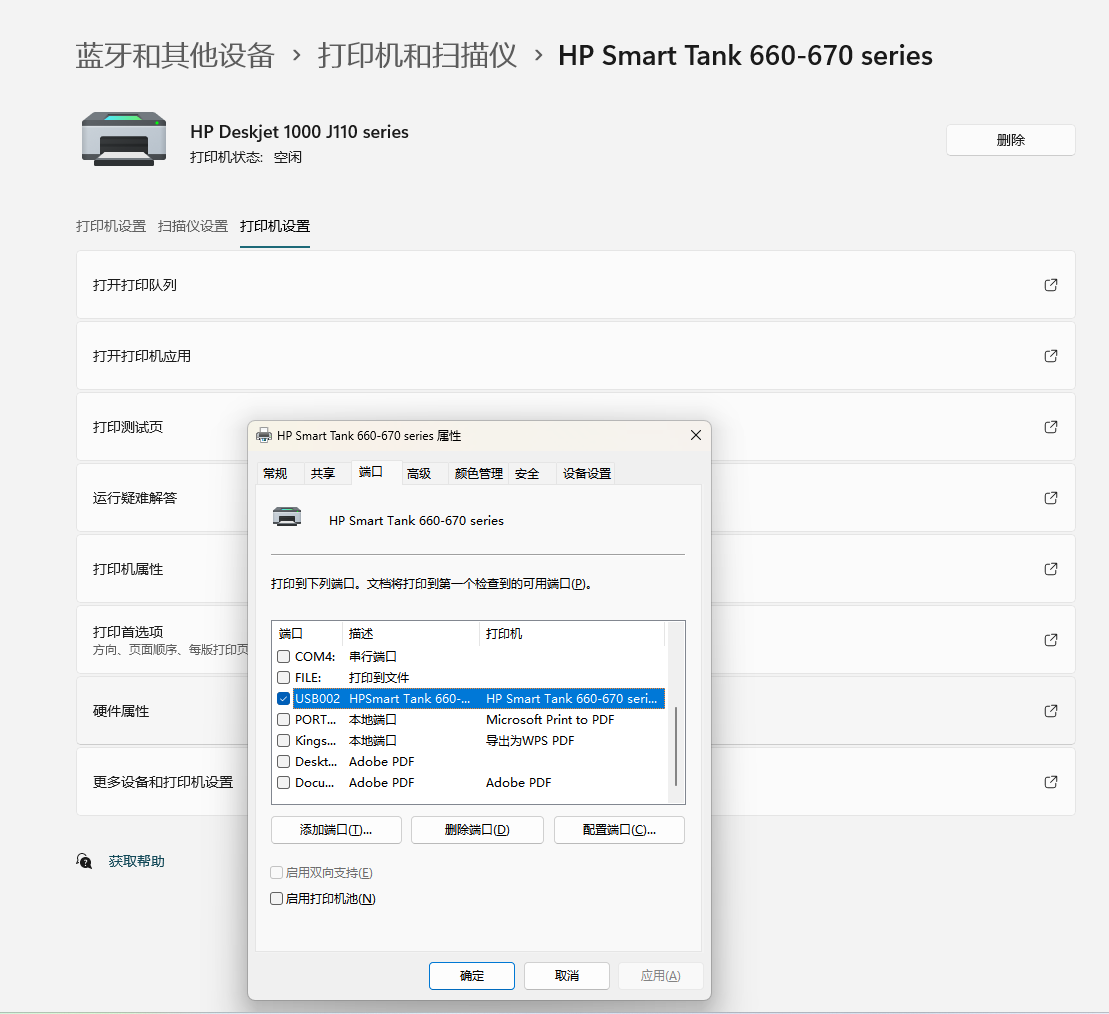This screenshot has width=1109, height=1014.
Task: Open the 设备设置 tab
Action: (x=587, y=473)
